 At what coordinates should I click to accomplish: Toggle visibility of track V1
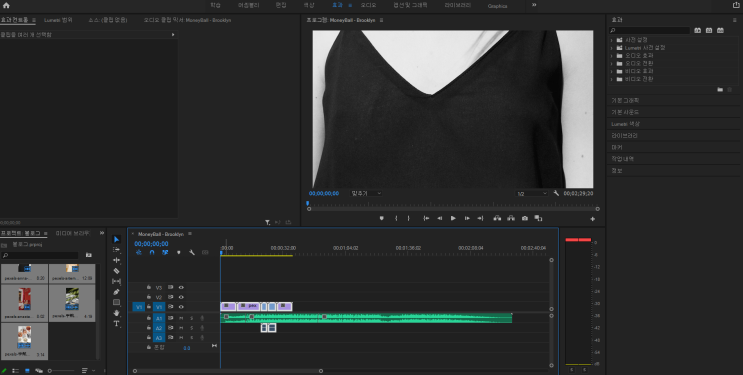181,307
